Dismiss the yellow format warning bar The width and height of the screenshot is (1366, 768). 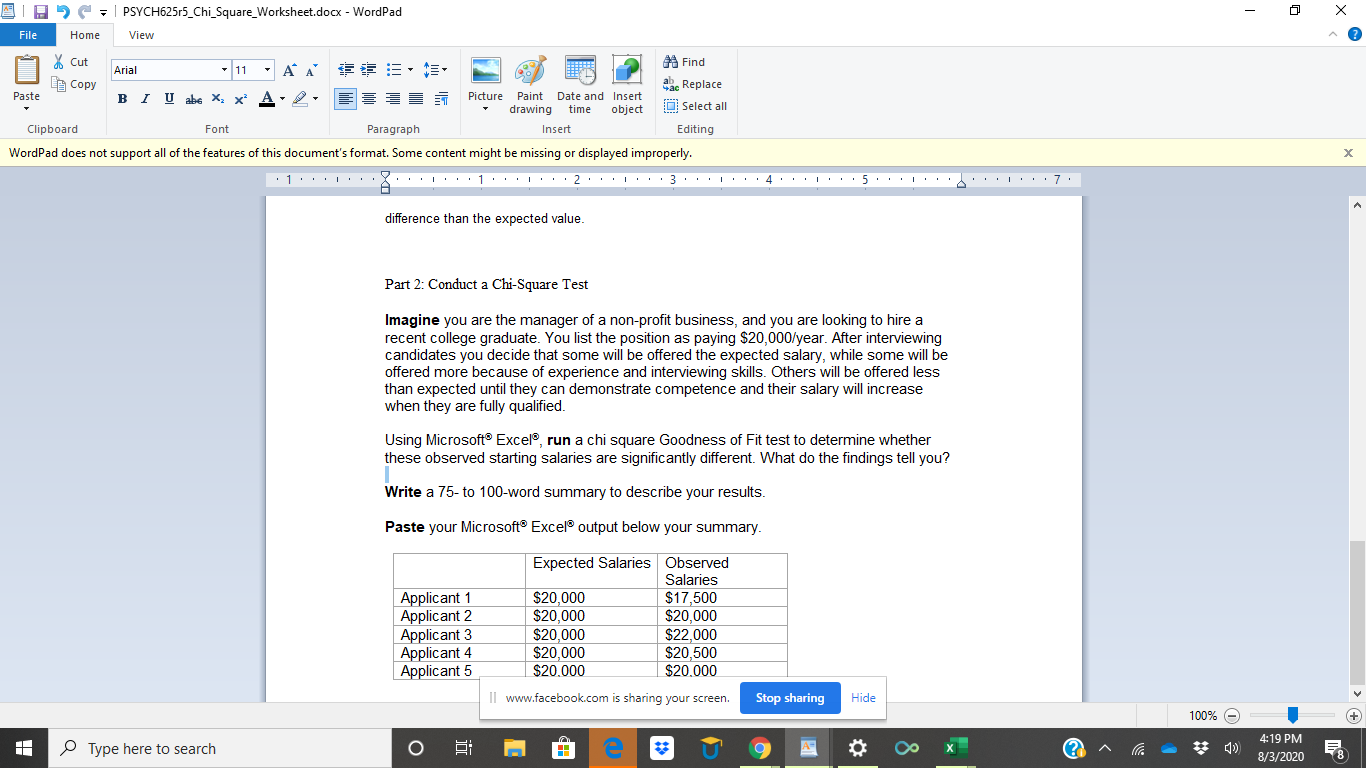tap(1348, 153)
